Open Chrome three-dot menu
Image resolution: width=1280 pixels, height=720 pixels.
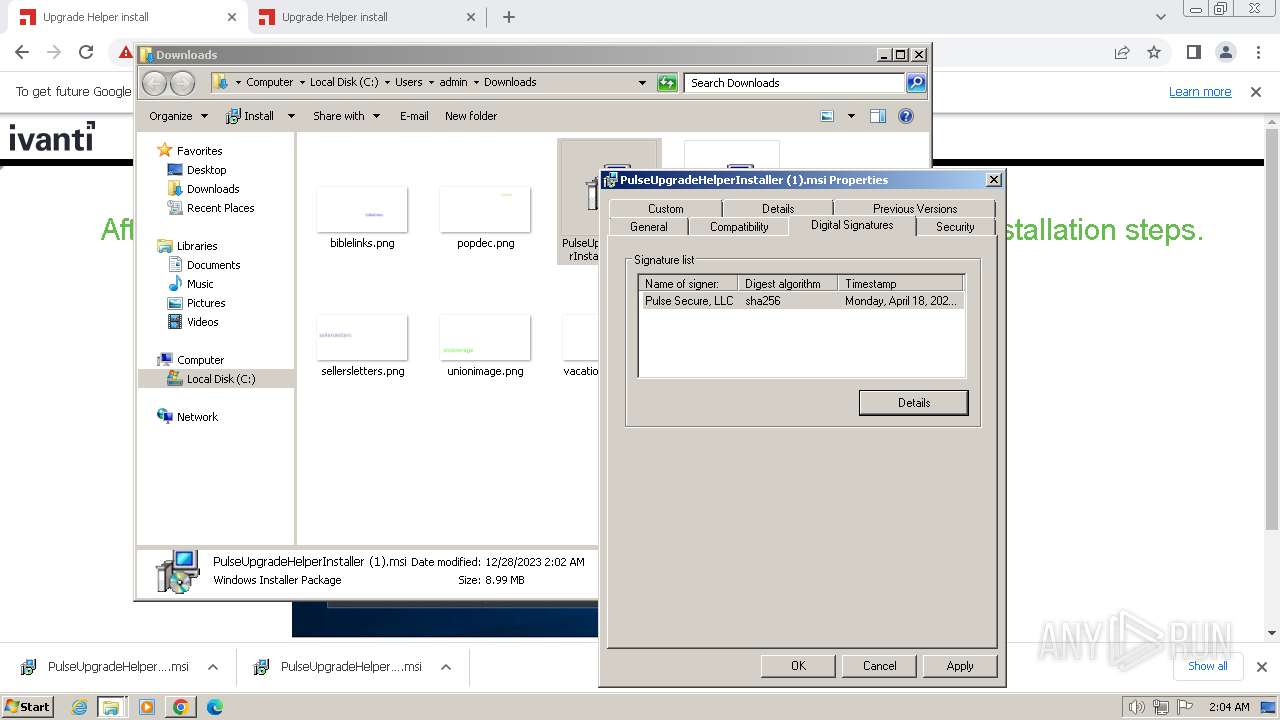(1258, 53)
